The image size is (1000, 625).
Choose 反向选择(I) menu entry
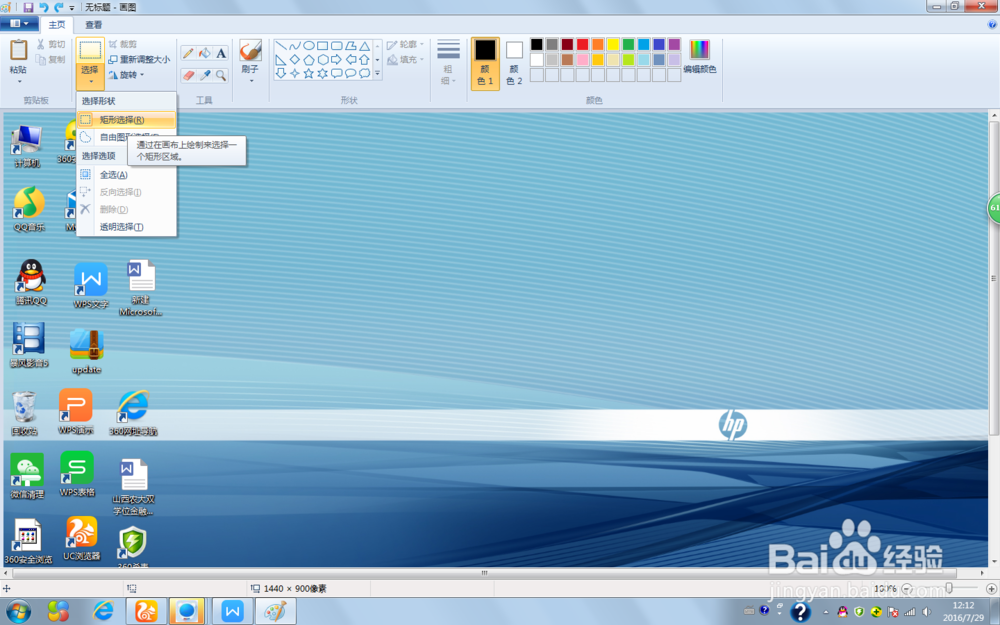pyautogui.click(x=126, y=192)
